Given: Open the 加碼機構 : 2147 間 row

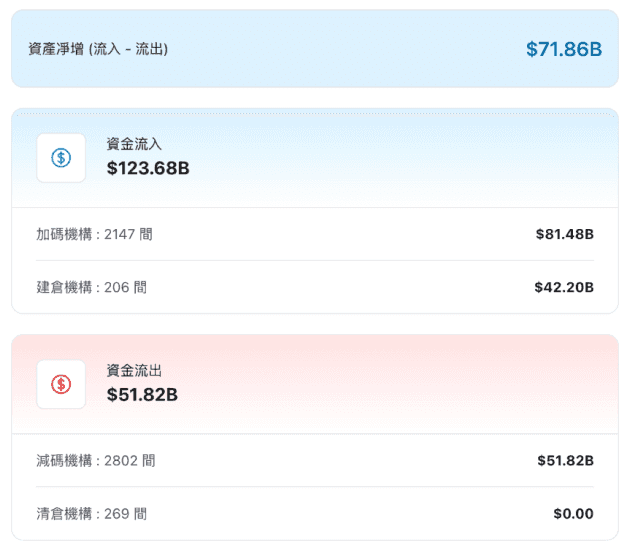Looking at the screenshot, I should click(x=94, y=234).
